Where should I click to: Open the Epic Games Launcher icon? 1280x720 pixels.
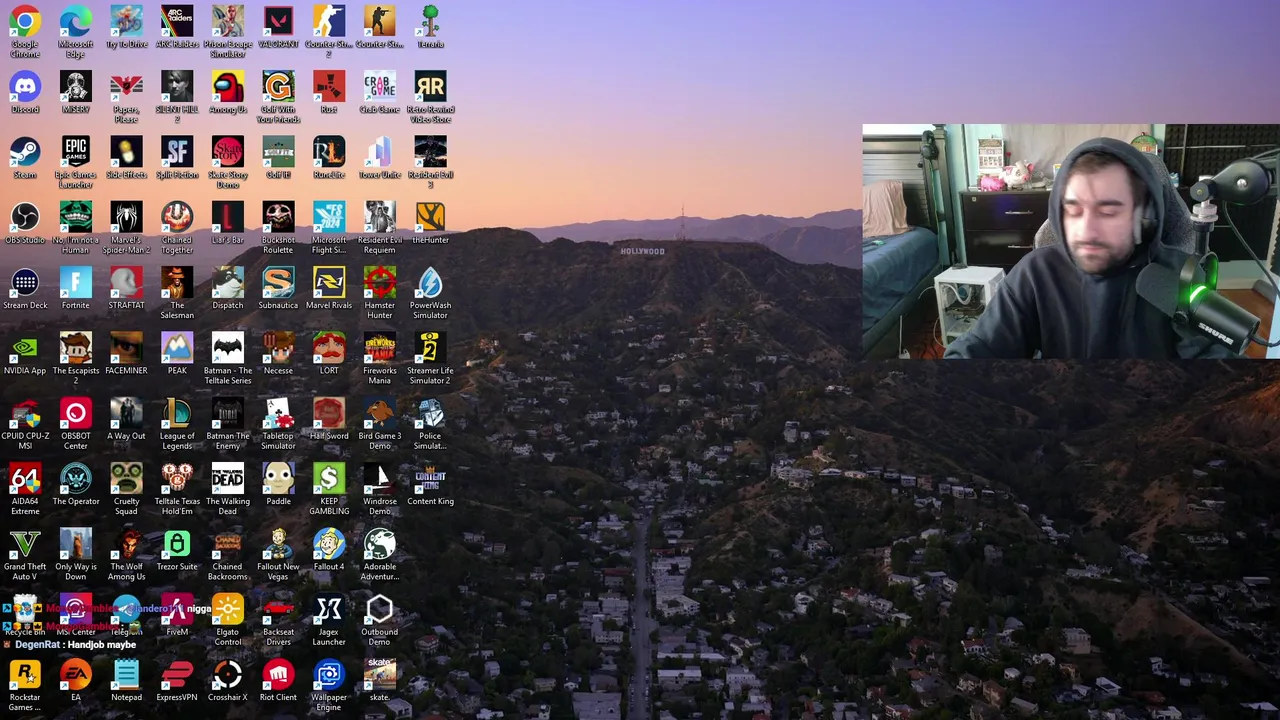point(76,152)
